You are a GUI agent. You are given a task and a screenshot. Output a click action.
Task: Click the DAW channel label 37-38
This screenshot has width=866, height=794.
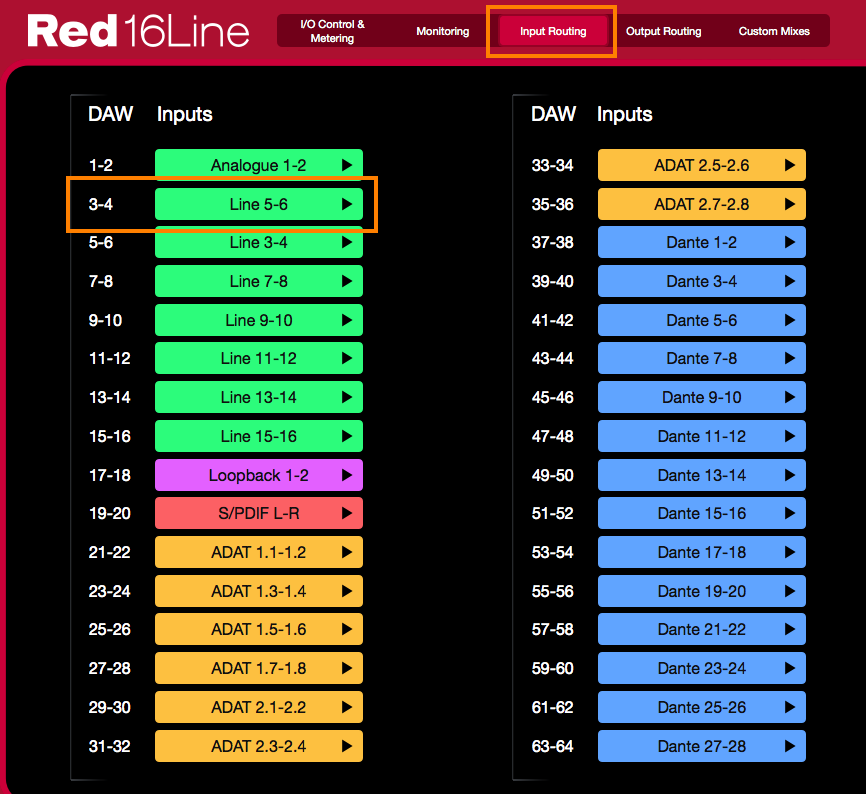tap(552, 242)
